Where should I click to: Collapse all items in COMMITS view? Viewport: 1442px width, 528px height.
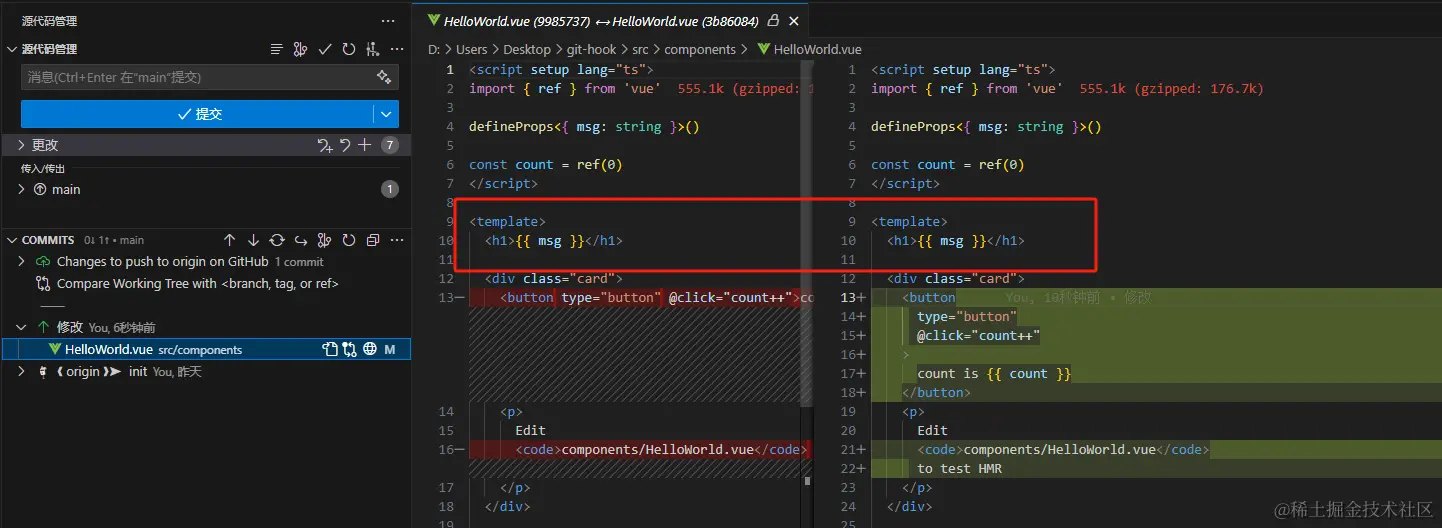[x=373, y=240]
